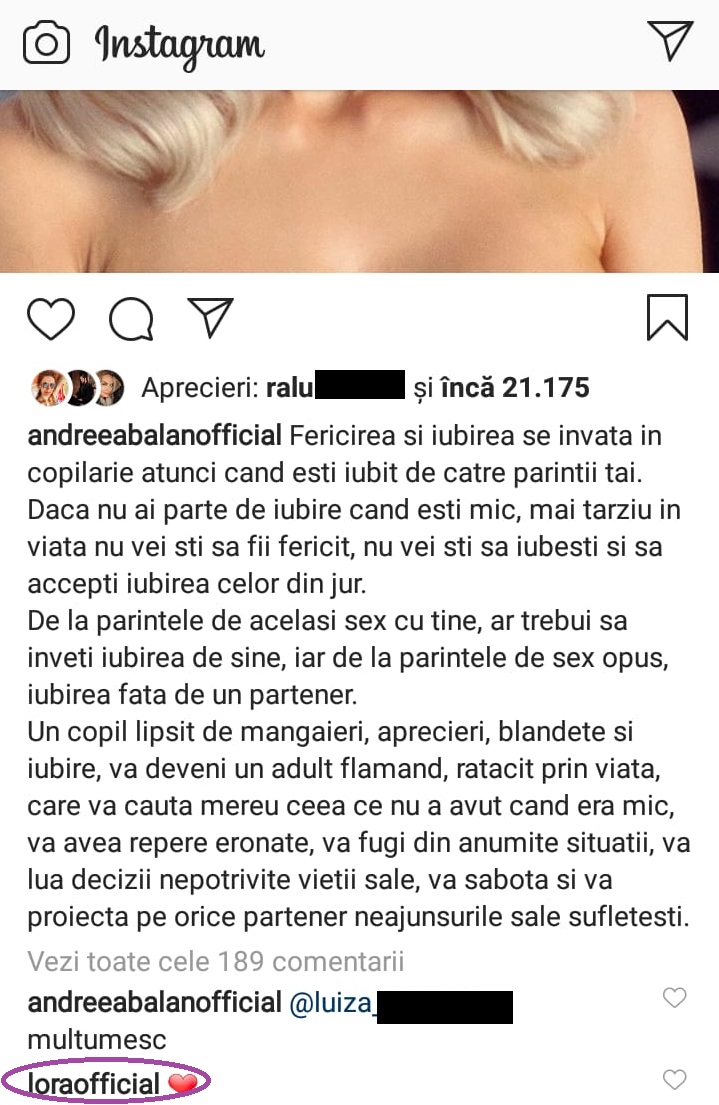The height and width of the screenshot is (1105, 719).
Task: Like the post with heart icon
Action: pyautogui.click(x=51, y=319)
